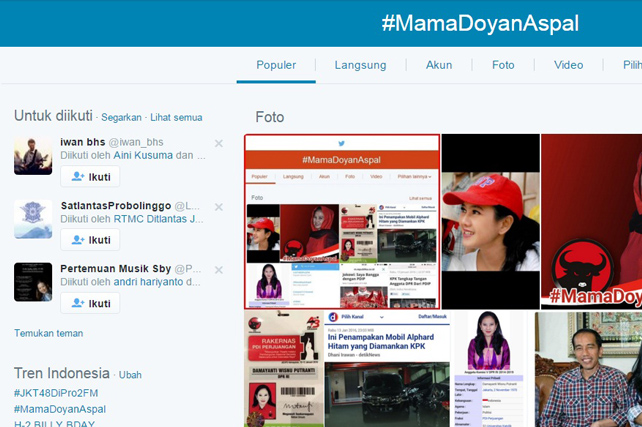Open H-2 BILLY BDAY trend
The height and width of the screenshot is (427, 642).
(54, 423)
